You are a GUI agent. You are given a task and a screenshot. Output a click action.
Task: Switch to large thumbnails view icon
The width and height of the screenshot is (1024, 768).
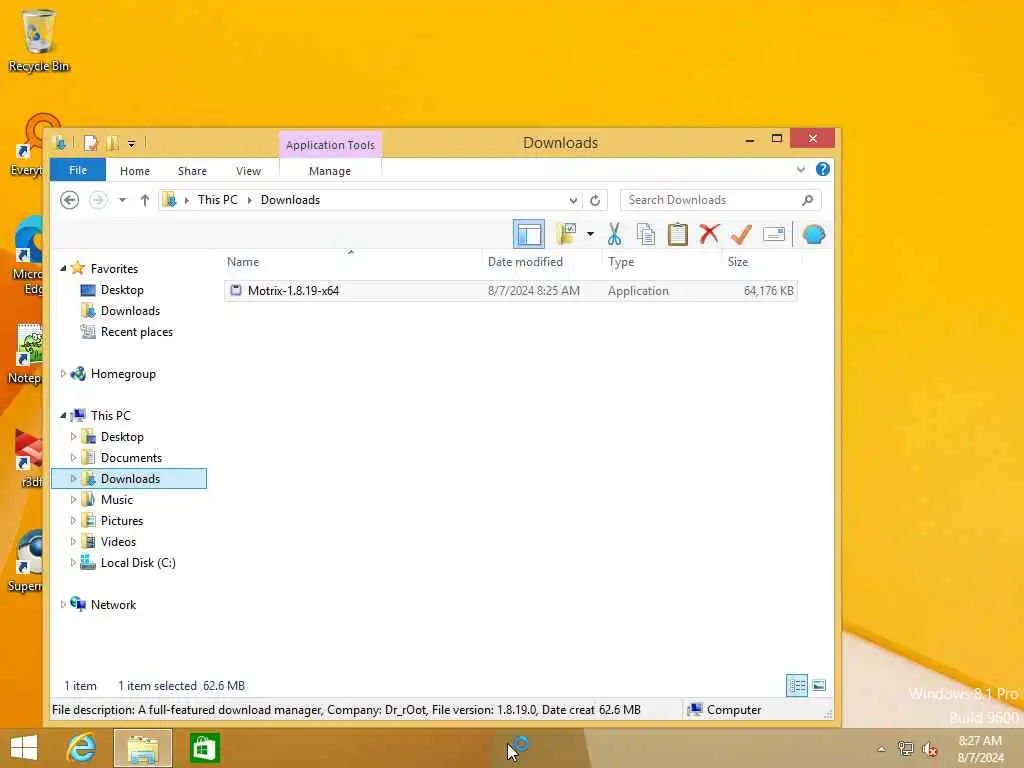tap(818, 686)
